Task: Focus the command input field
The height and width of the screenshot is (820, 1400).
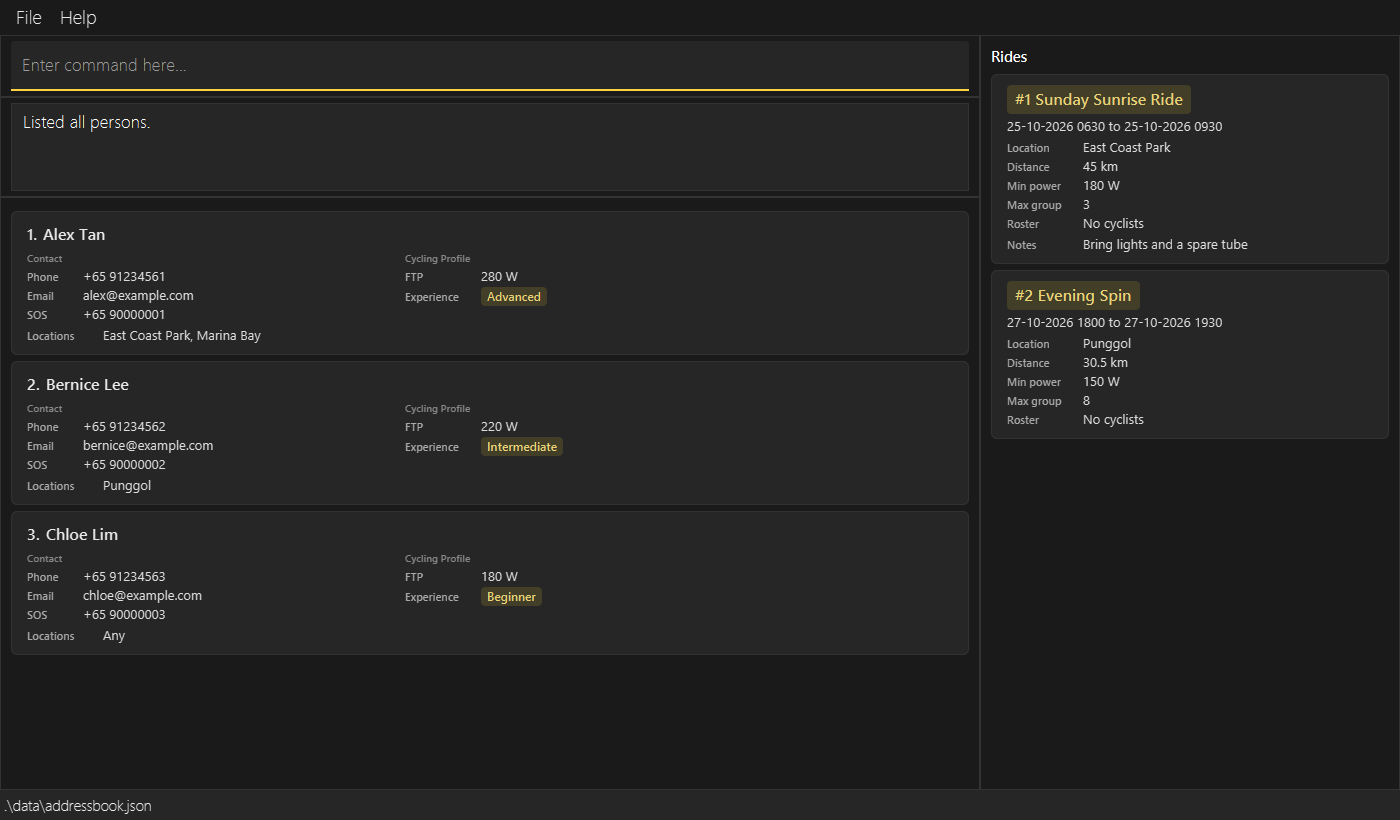Action: (x=490, y=66)
